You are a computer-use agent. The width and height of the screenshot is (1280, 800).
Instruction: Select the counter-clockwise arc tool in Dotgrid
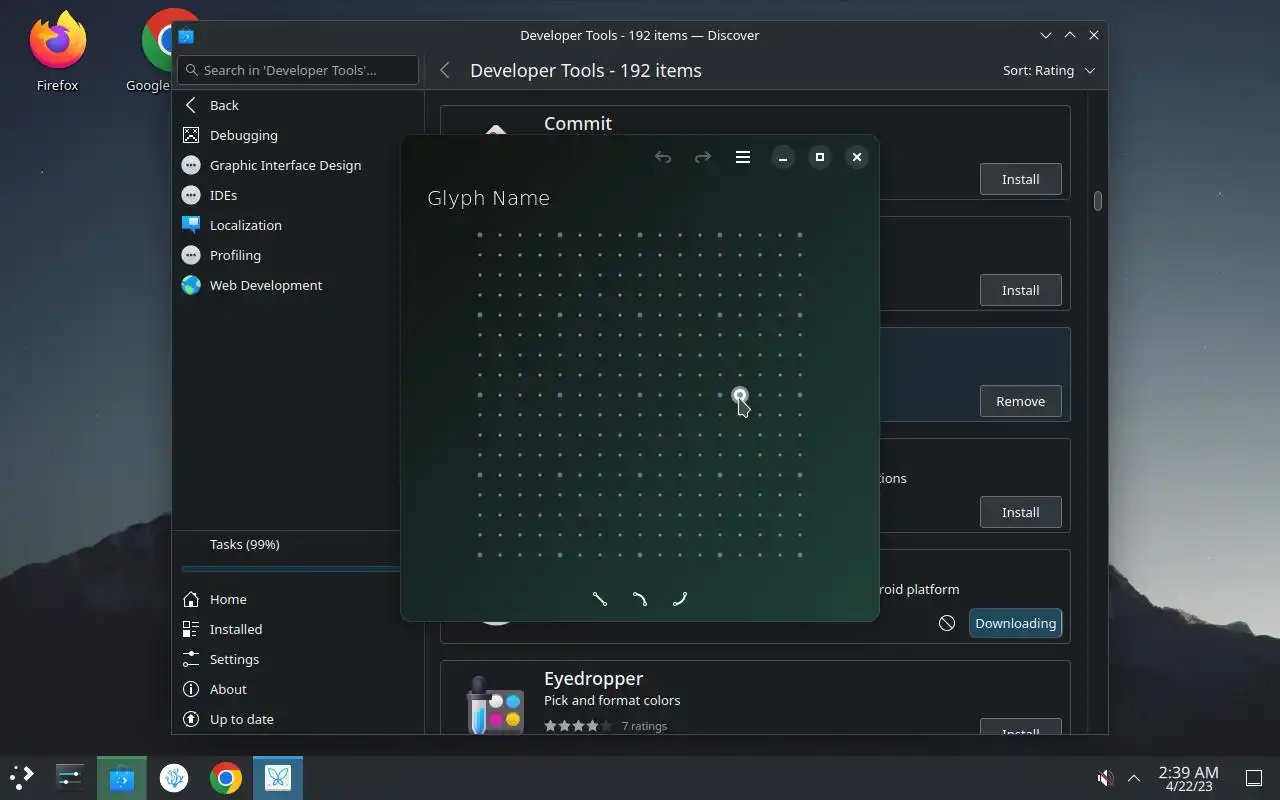pyautogui.click(x=680, y=599)
